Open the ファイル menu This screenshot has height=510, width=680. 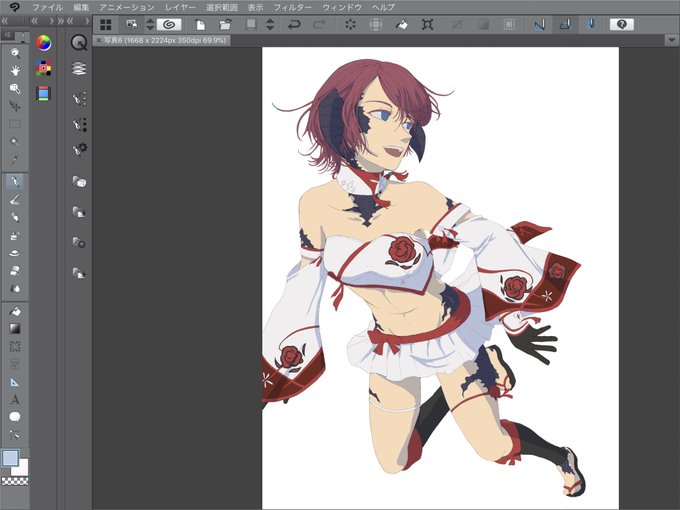(47, 7)
